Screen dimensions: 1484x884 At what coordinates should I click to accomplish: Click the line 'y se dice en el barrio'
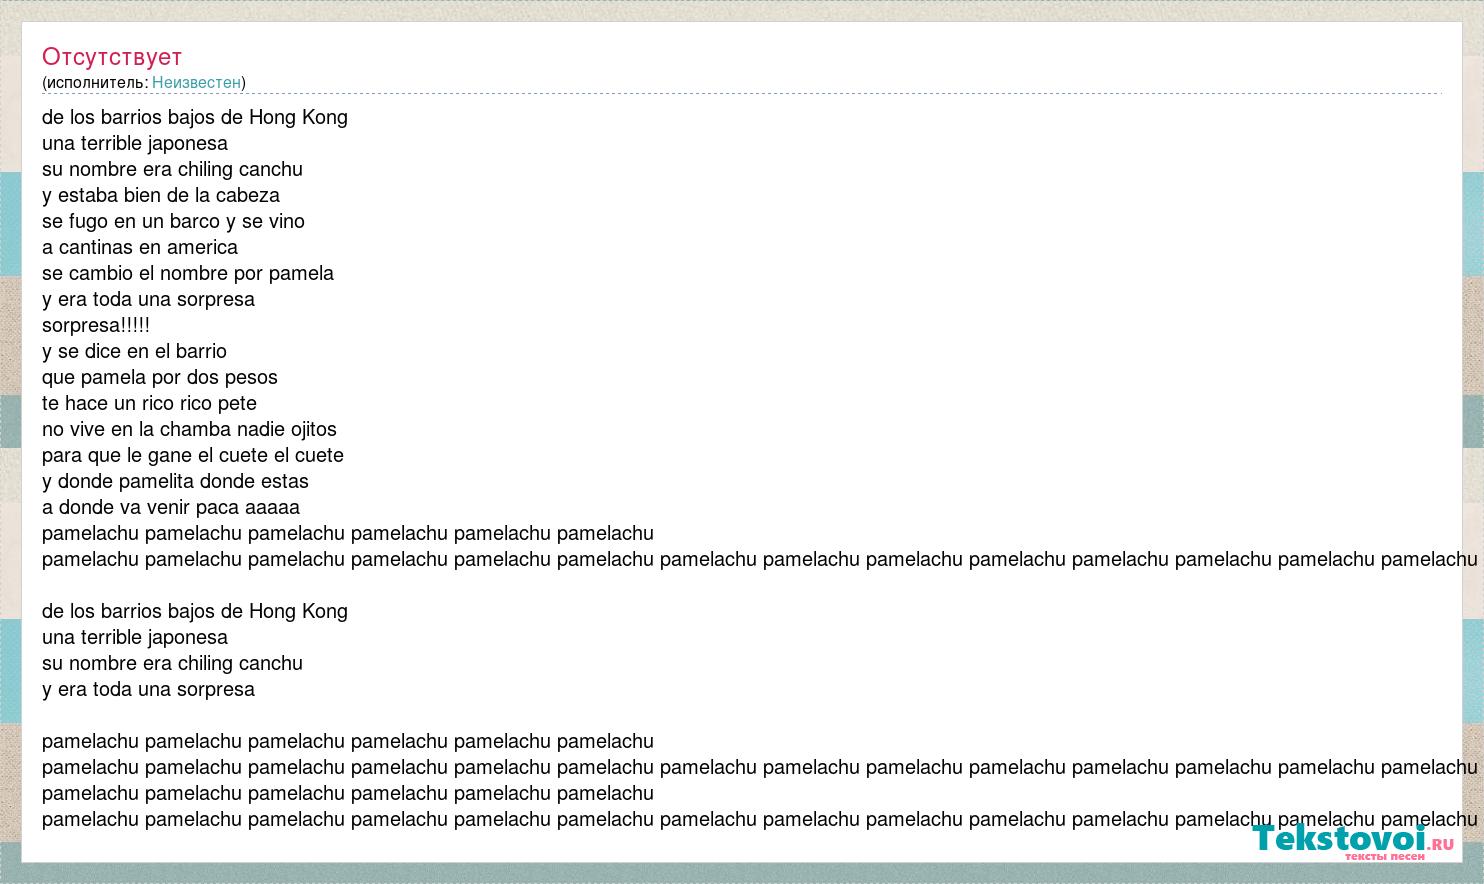tap(134, 351)
